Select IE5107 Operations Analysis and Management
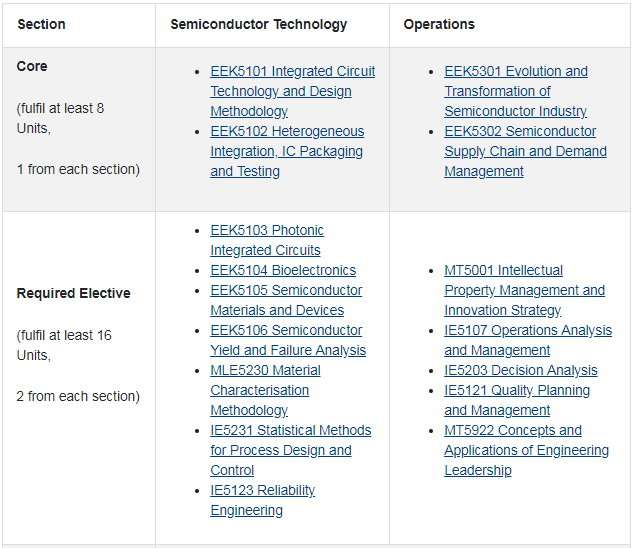 pos(528,340)
